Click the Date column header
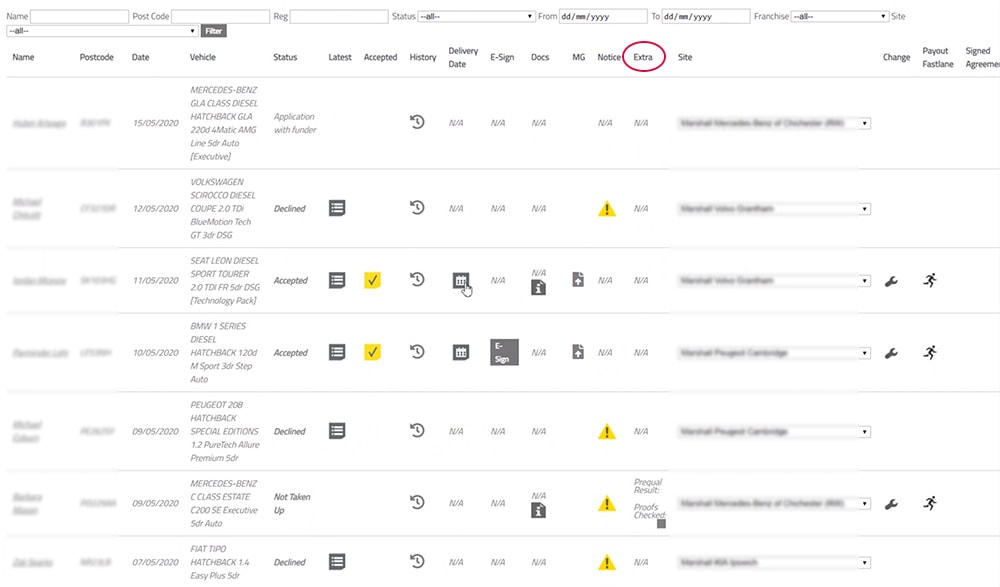The image size is (1000, 587). point(140,57)
